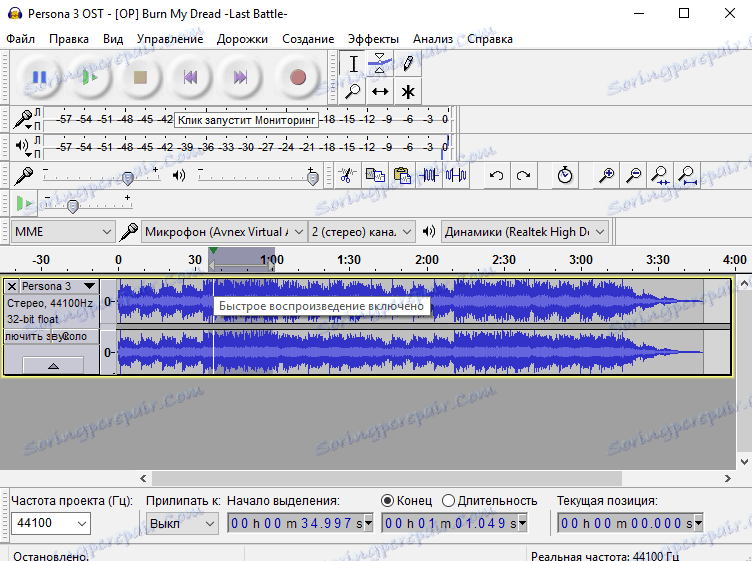Click the Cut scissors icon
Image resolution: width=752 pixels, height=561 pixels.
click(x=347, y=176)
